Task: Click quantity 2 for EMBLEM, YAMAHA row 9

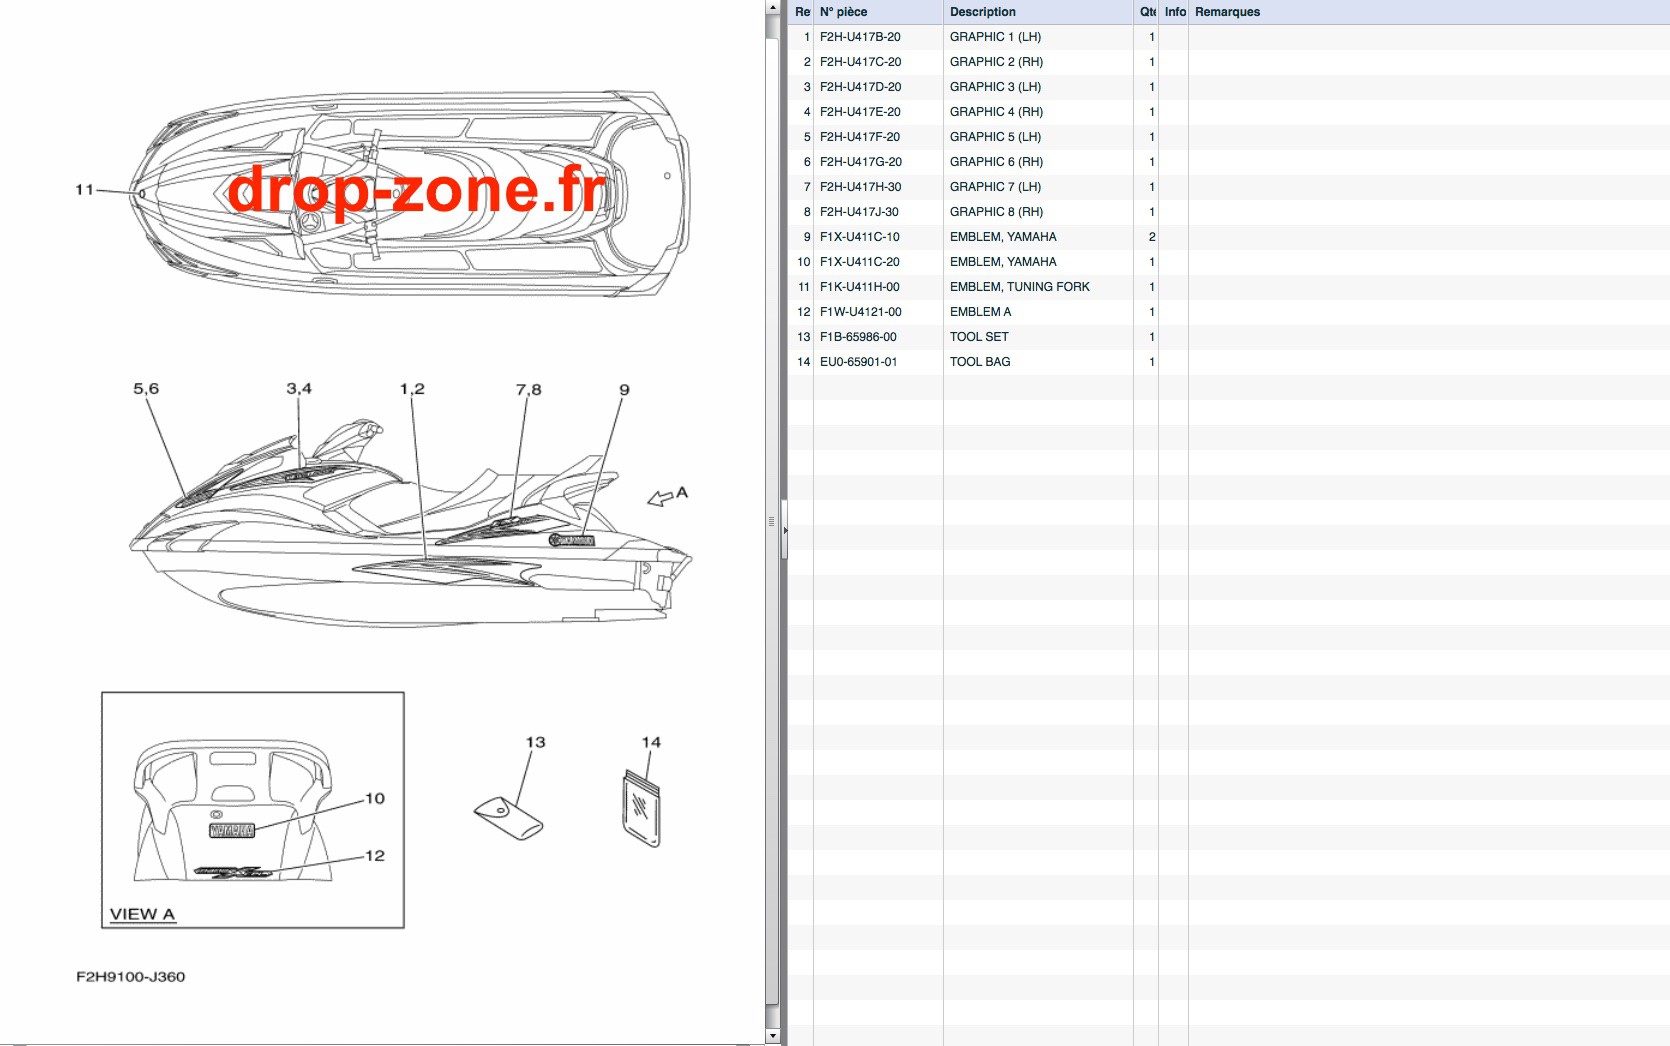Action: 1152,237
